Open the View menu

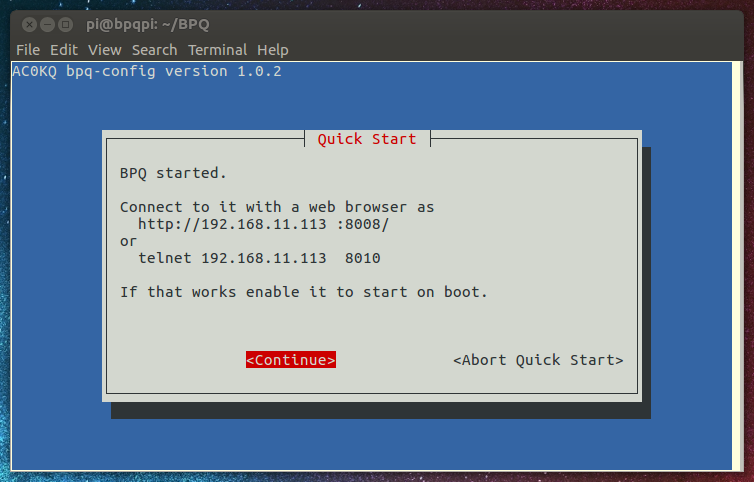point(104,50)
